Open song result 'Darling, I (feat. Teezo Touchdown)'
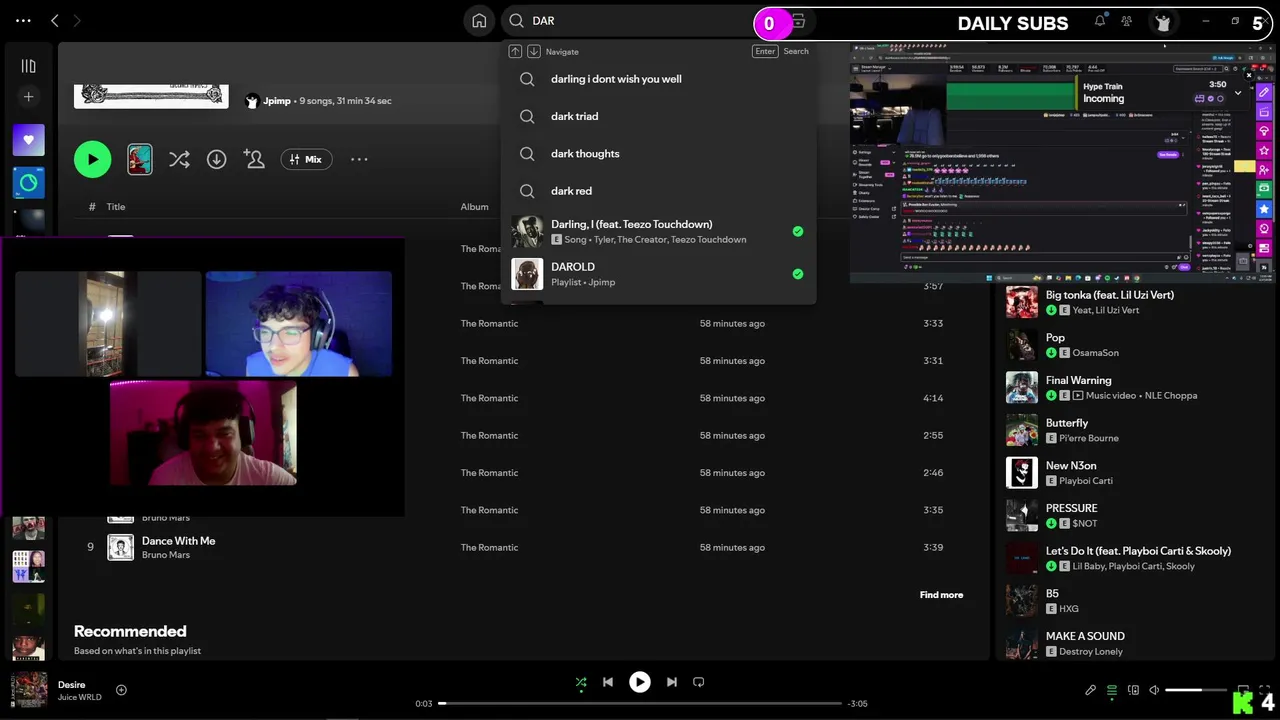The height and width of the screenshot is (720, 1280). tap(658, 231)
